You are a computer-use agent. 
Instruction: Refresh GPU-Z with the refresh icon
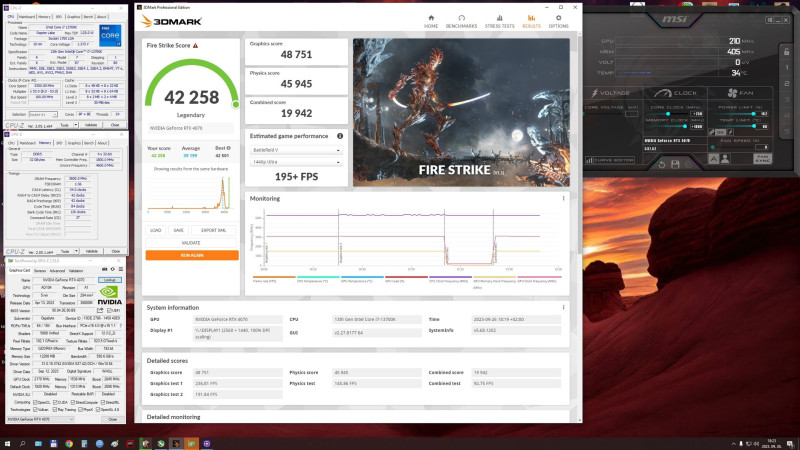[x=113, y=269]
